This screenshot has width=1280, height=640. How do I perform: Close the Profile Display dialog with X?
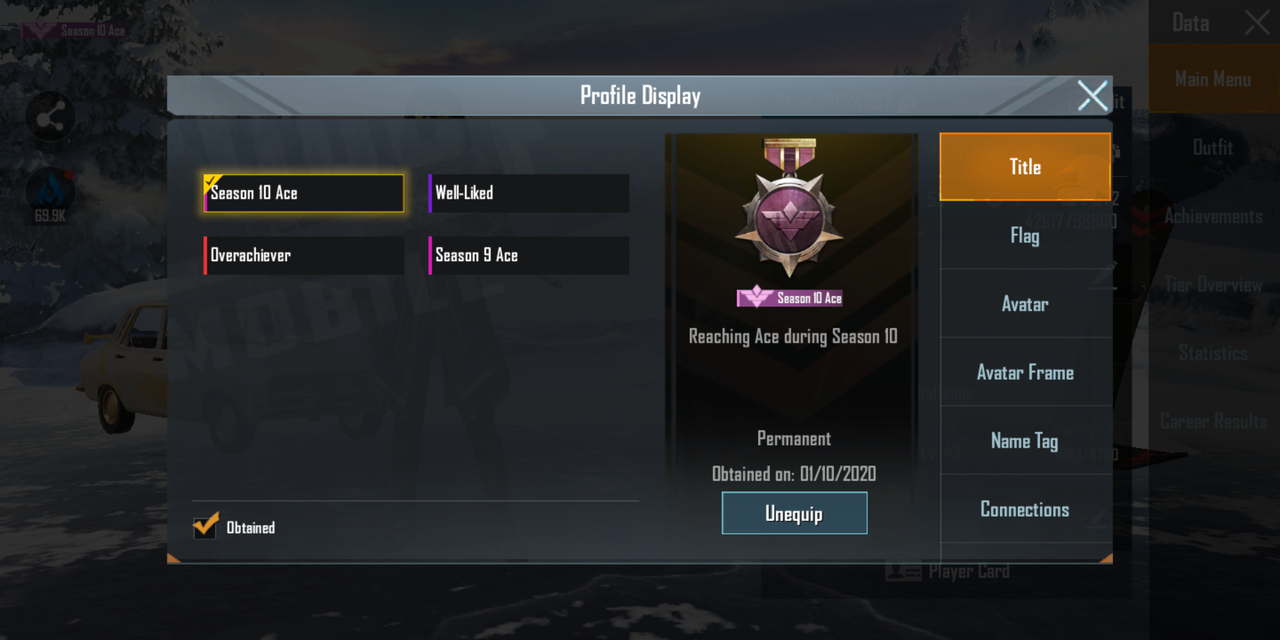coord(1092,96)
